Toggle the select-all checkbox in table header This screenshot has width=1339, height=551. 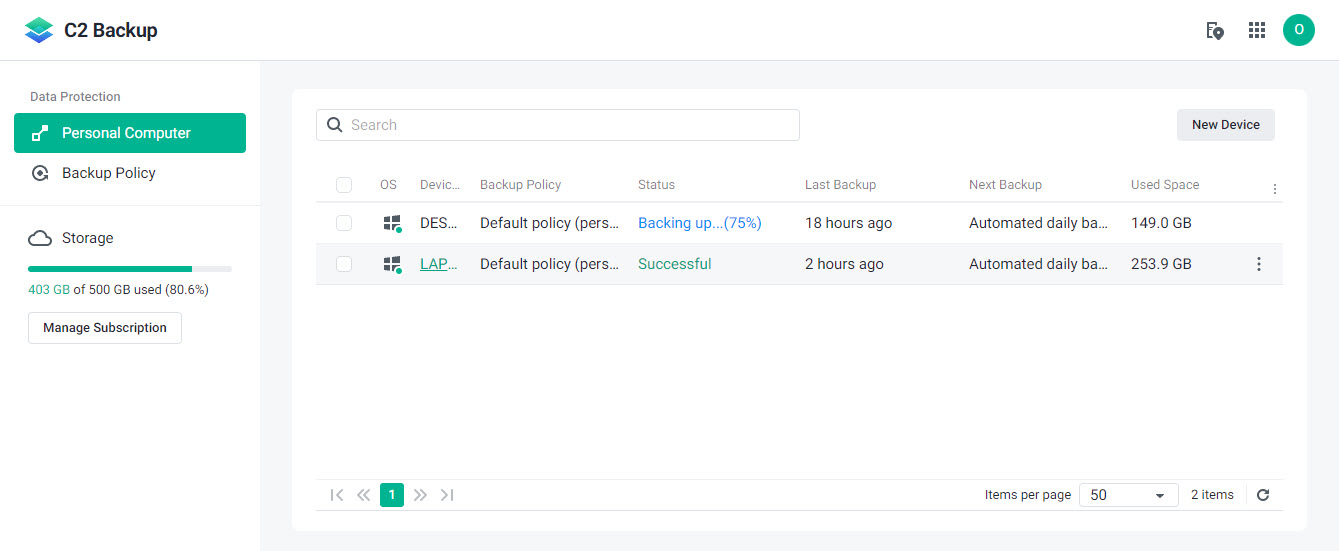click(x=344, y=185)
